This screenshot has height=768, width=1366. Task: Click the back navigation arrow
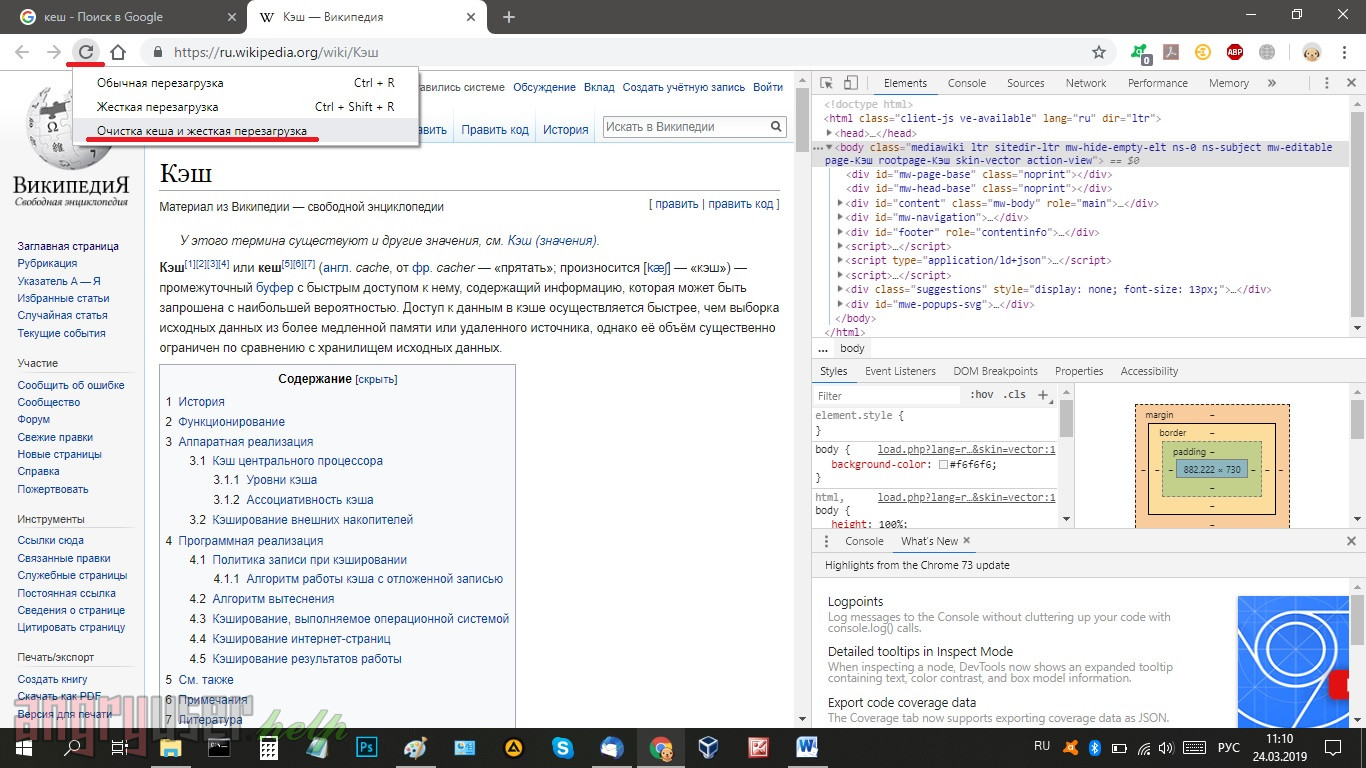(x=22, y=52)
